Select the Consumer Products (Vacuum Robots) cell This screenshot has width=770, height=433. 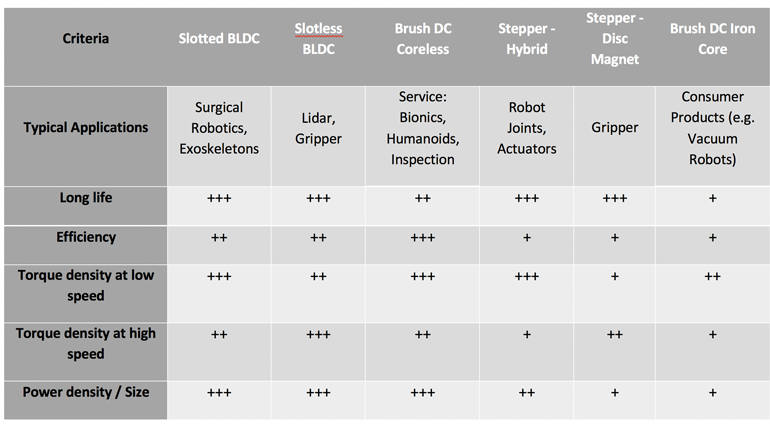pos(713,128)
